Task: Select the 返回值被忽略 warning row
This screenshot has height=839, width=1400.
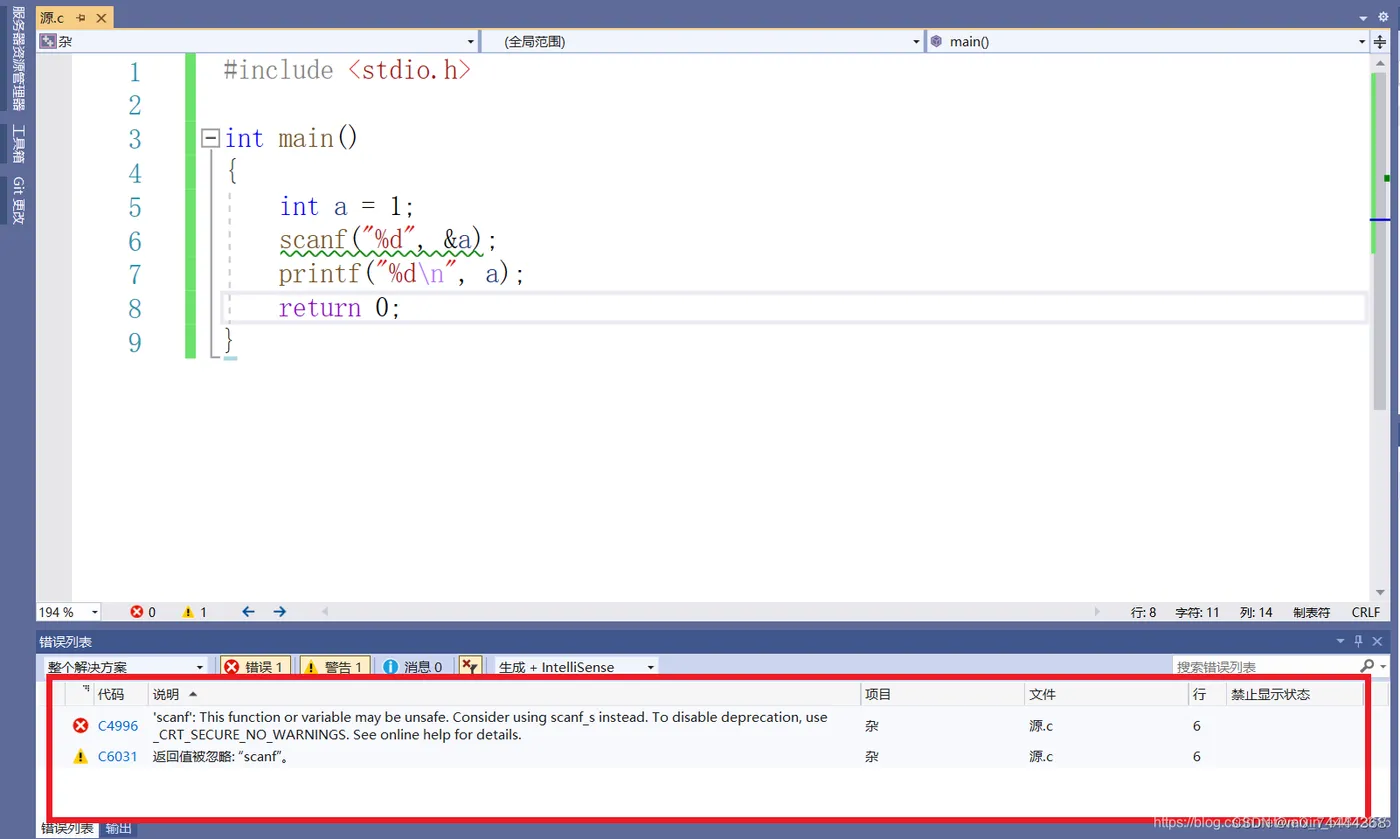Action: coord(706,757)
